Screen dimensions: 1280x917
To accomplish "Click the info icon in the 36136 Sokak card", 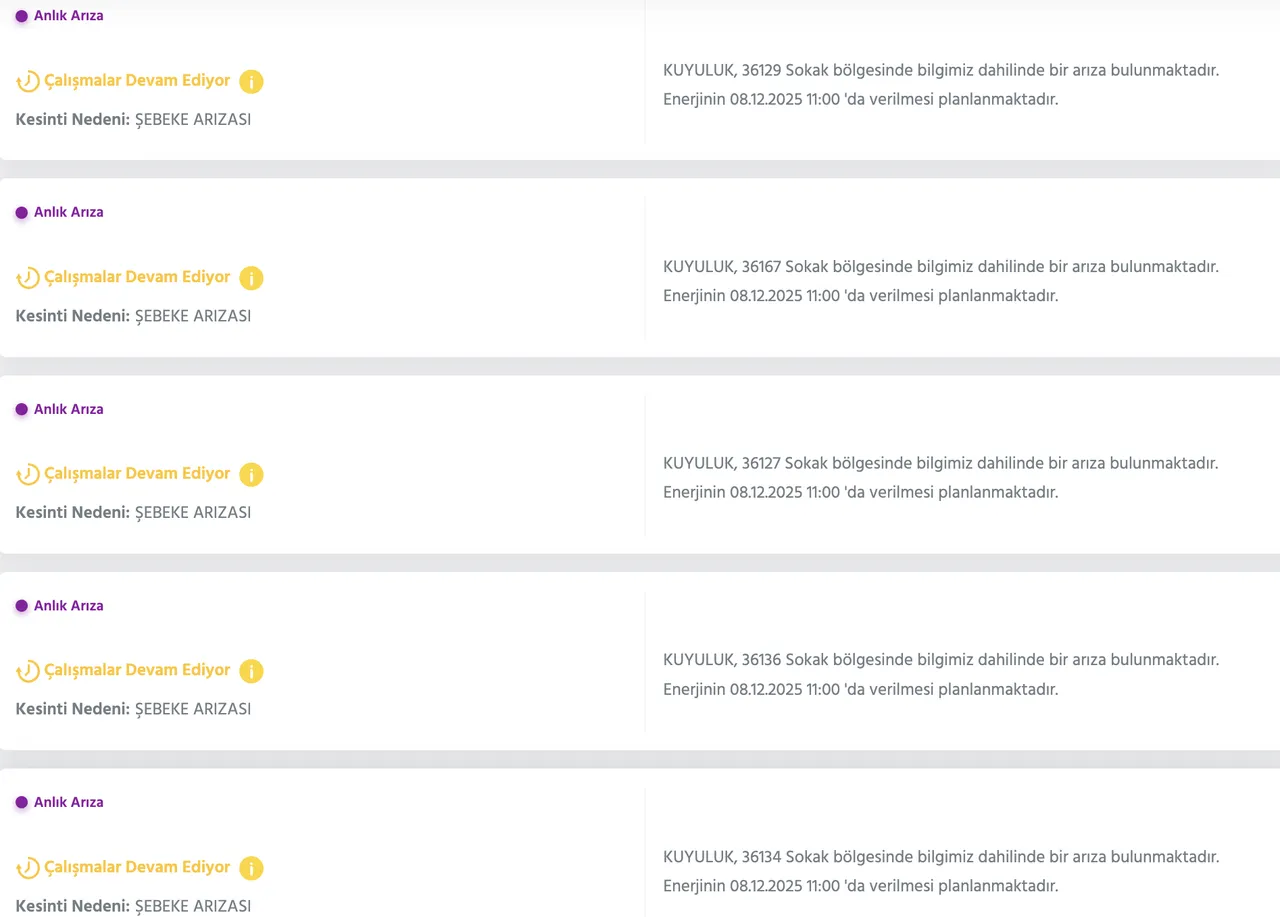I will [251, 671].
